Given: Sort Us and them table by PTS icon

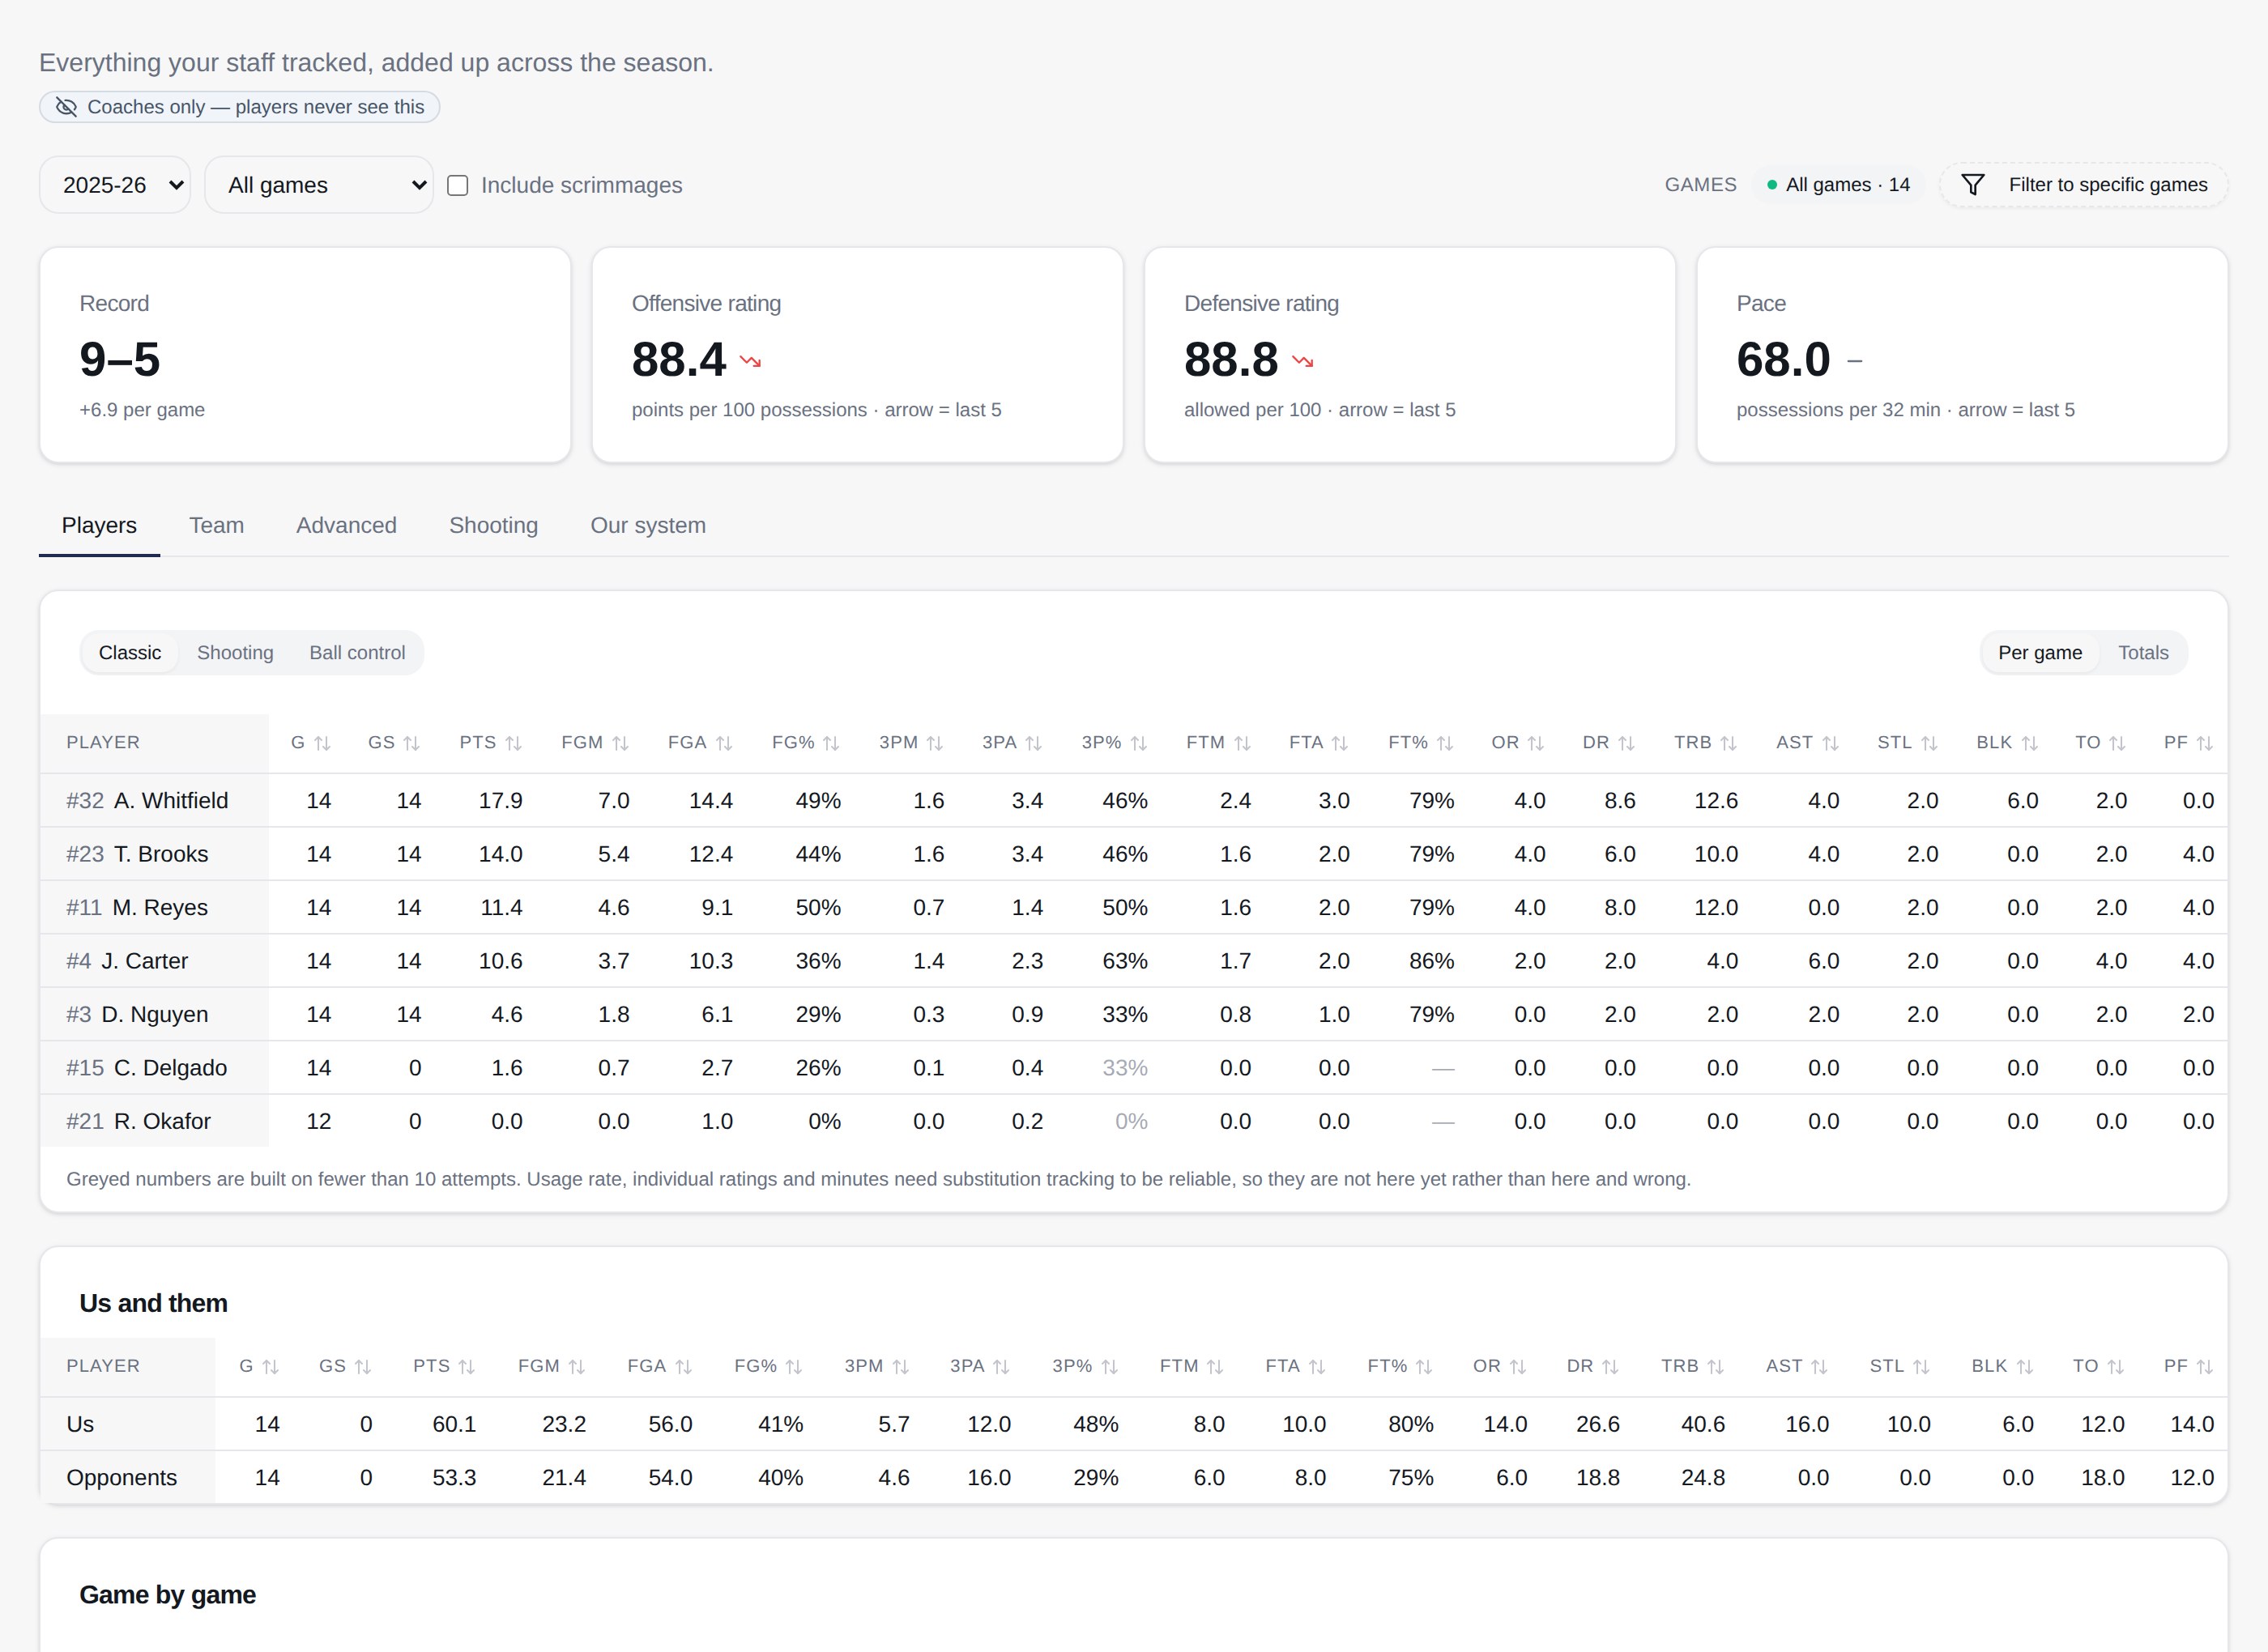Looking at the screenshot, I should [466, 1367].
